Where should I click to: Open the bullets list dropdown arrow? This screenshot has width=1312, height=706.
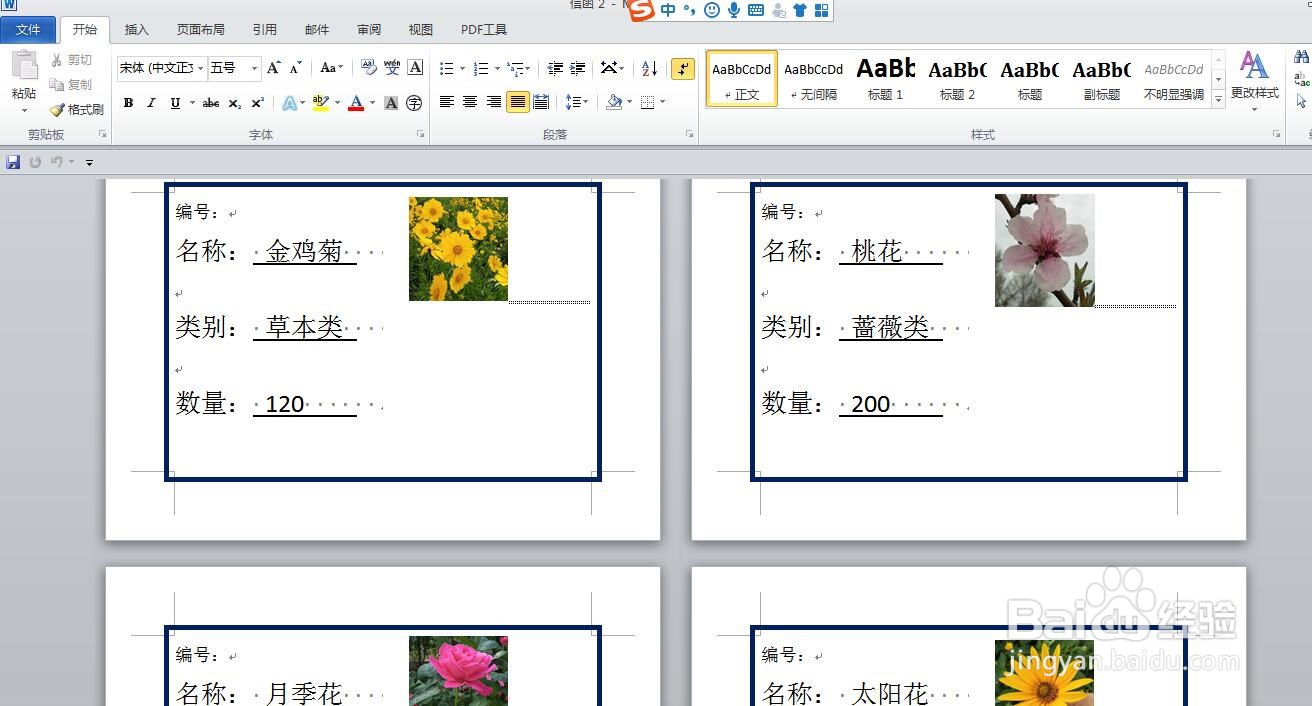[462, 69]
